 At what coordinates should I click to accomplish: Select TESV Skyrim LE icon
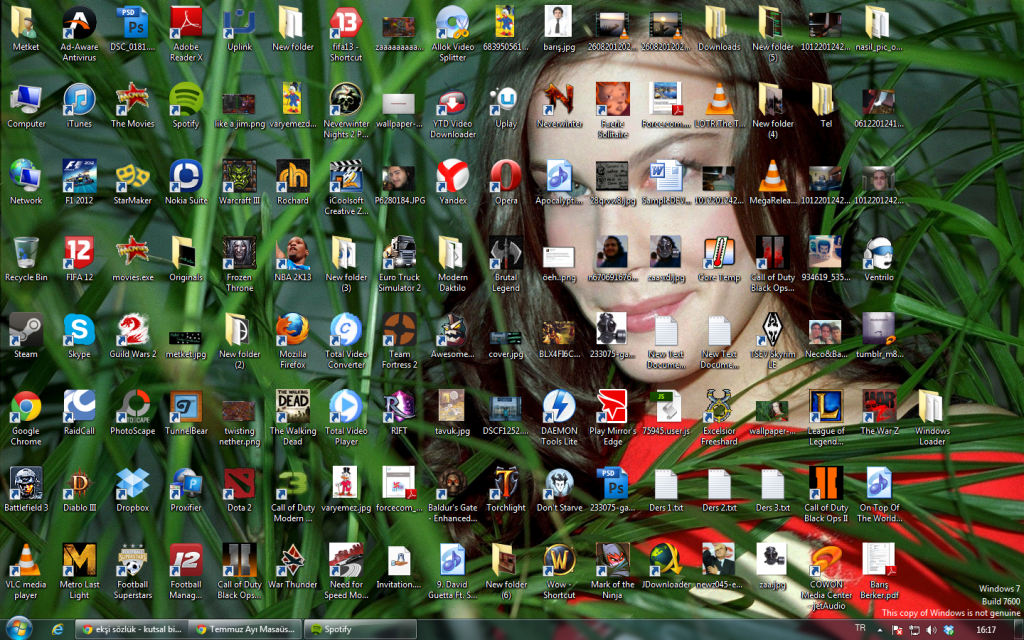click(x=773, y=330)
